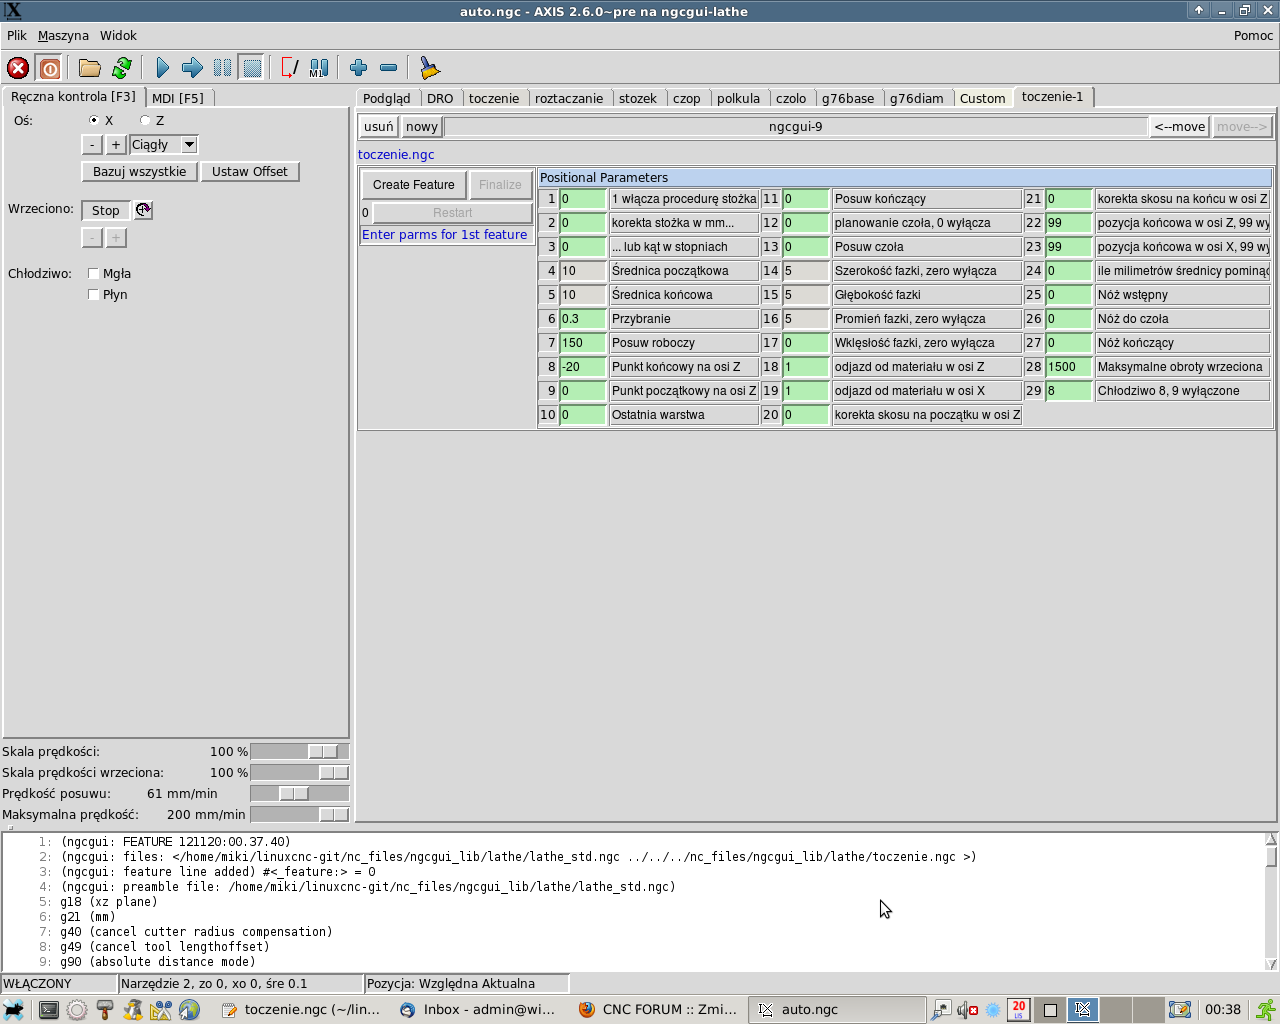Clear live plot with broom icon

click(x=429, y=68)
